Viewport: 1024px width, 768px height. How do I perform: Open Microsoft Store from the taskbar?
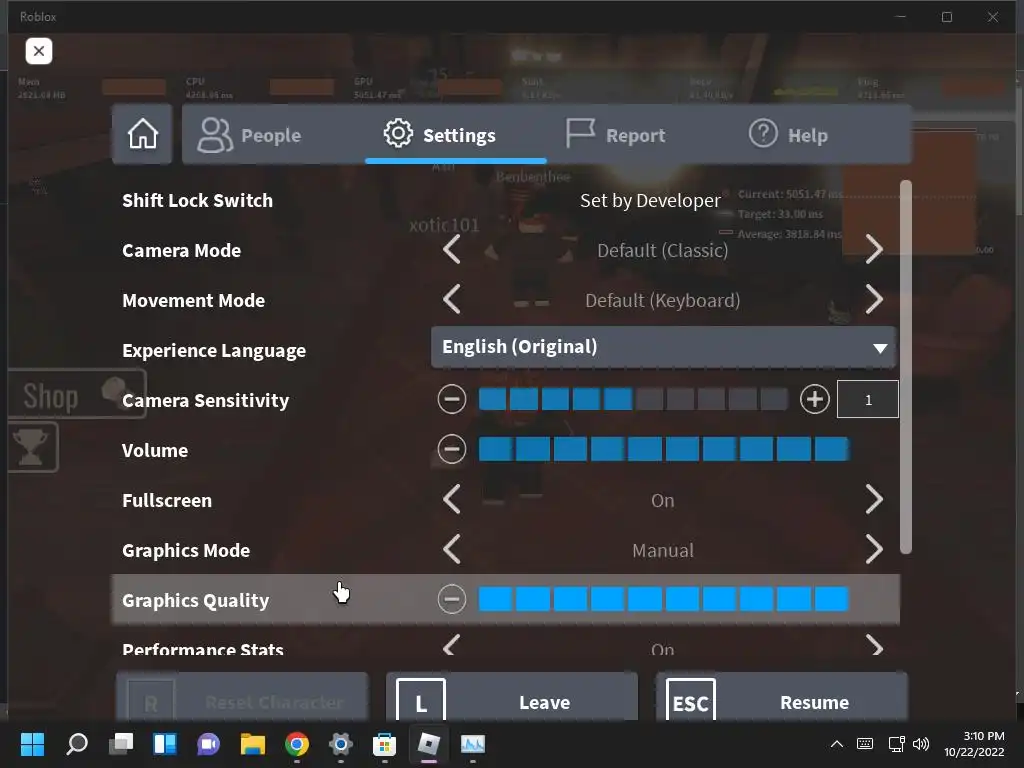385,744
